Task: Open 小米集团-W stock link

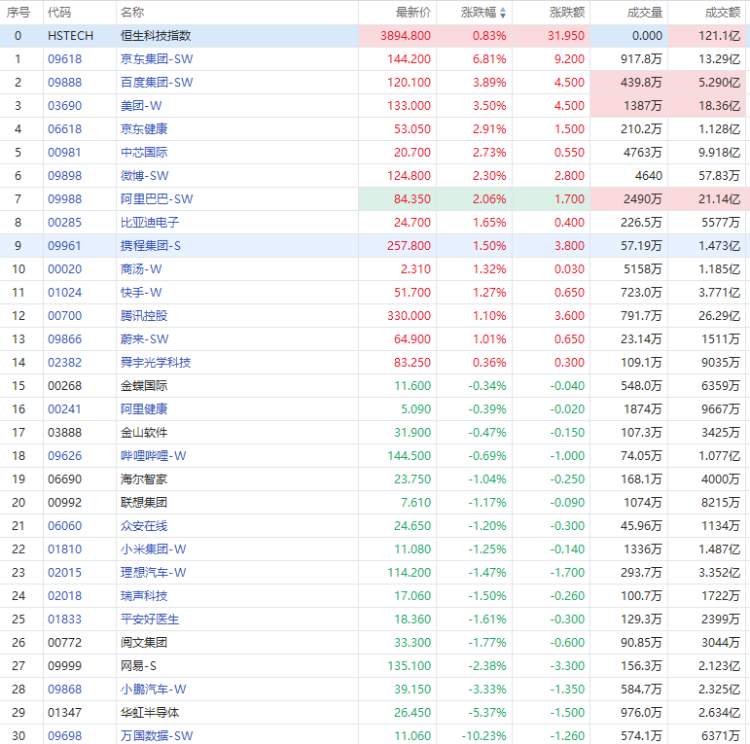Action: pyautogui.click(x=153, y=549)
